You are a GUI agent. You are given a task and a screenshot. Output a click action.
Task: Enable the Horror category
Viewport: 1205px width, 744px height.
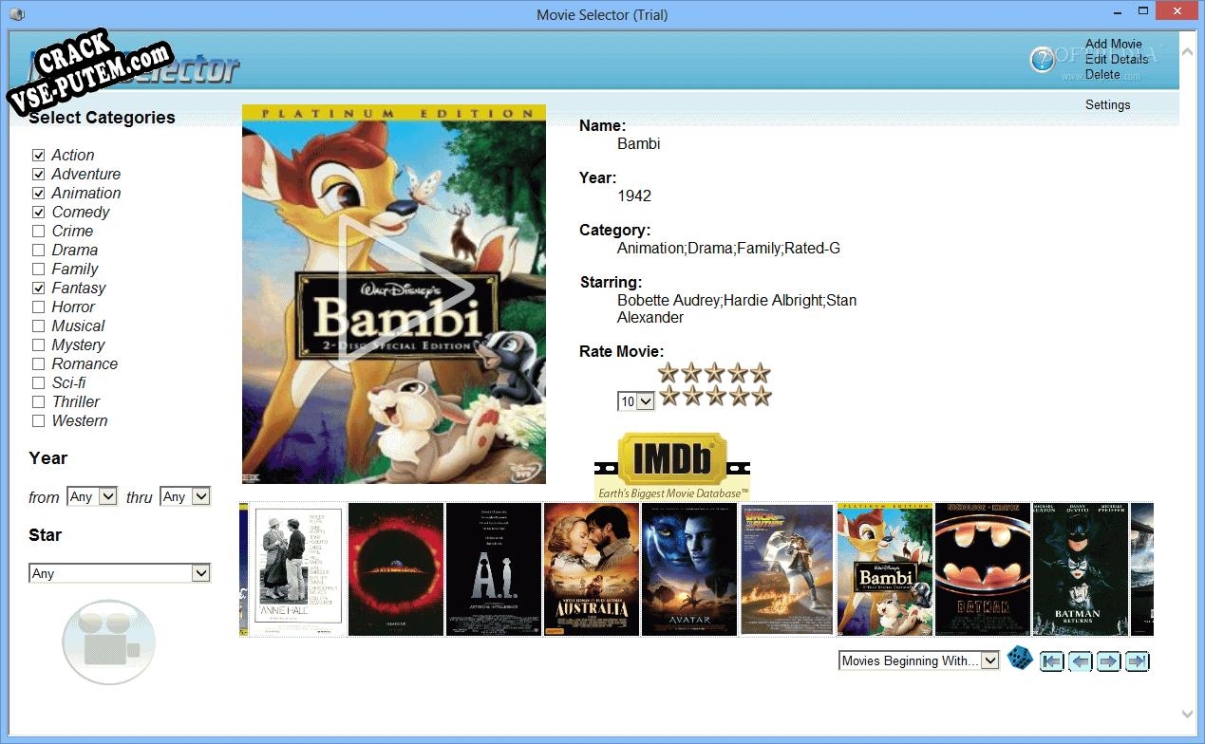coord(39,307)
